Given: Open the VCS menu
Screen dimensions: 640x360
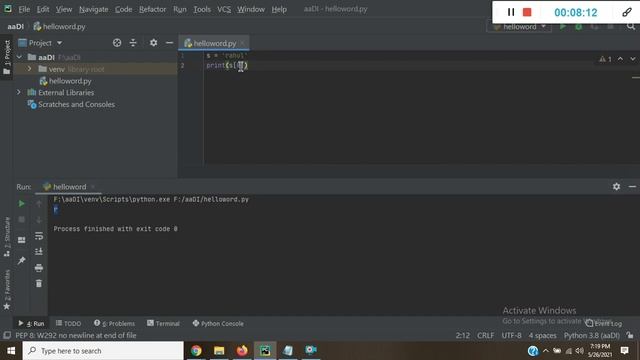Looking at the screenshot, I should (224, 9).
